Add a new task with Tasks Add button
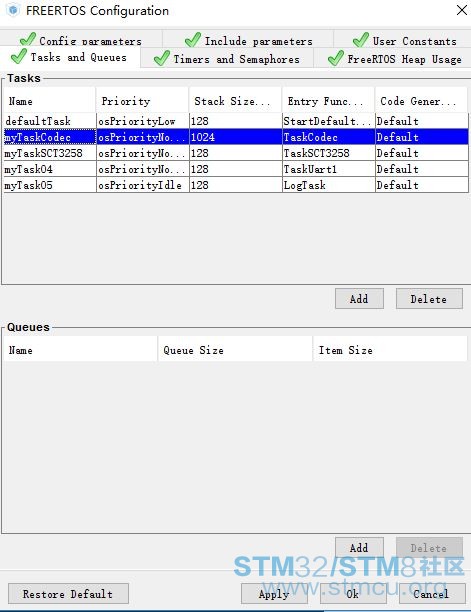 (x=359, y=299)
